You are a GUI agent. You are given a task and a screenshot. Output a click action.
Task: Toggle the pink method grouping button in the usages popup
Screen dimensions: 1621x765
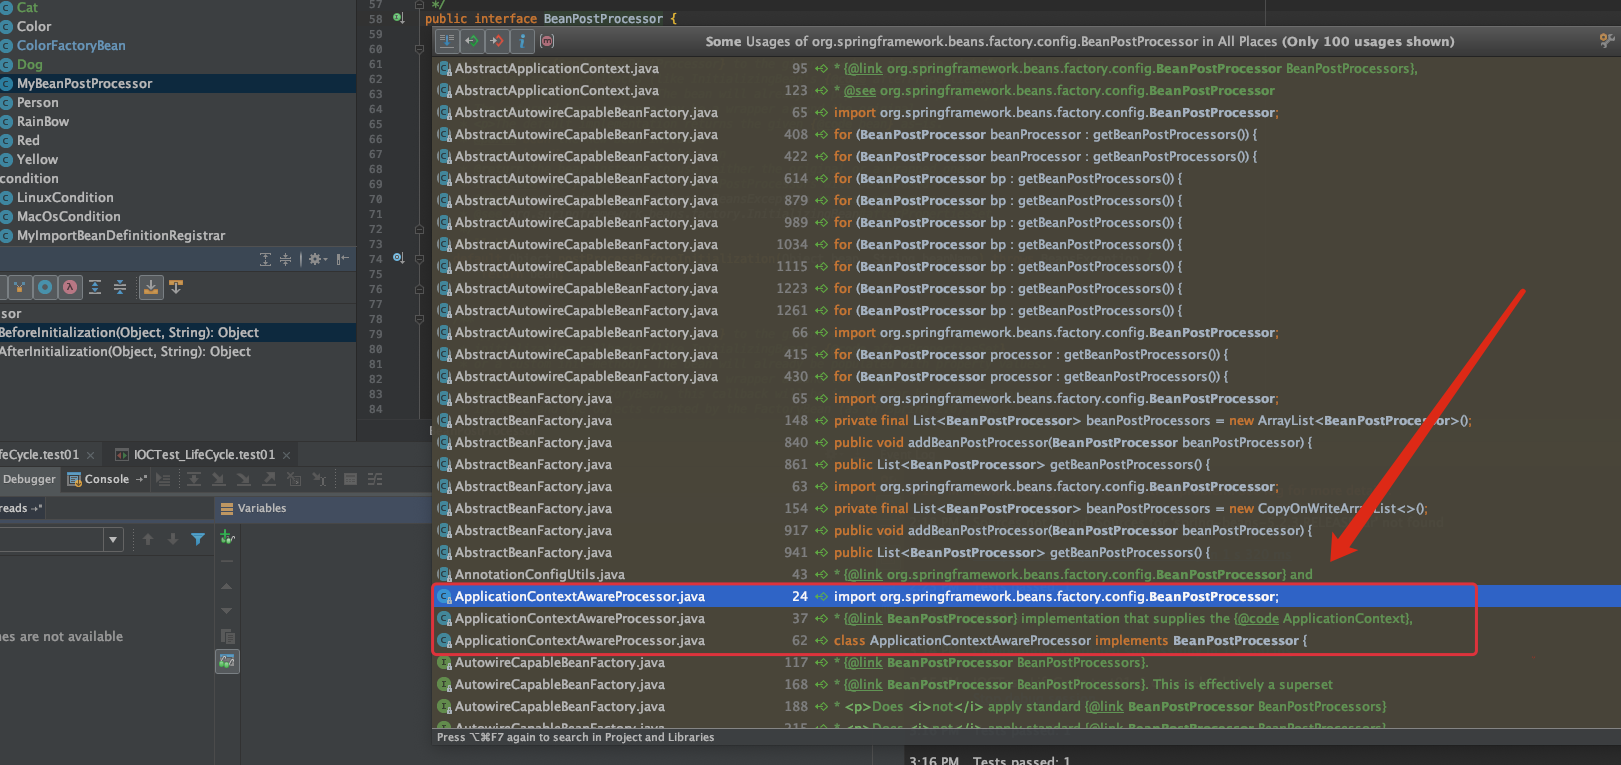[547, 41]
